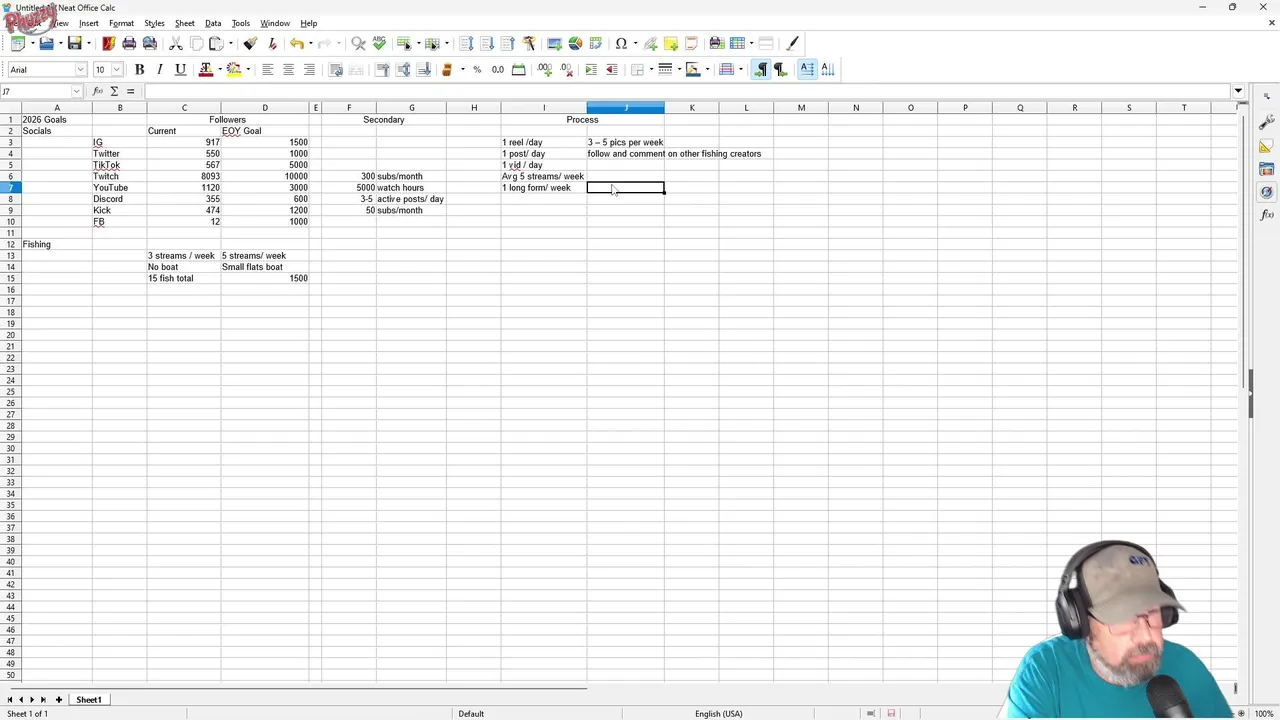Click the 100% zoom level in status bar
Image resolution: width=1280 pixels, height=720 pixels.
(x=1264, y=714)
